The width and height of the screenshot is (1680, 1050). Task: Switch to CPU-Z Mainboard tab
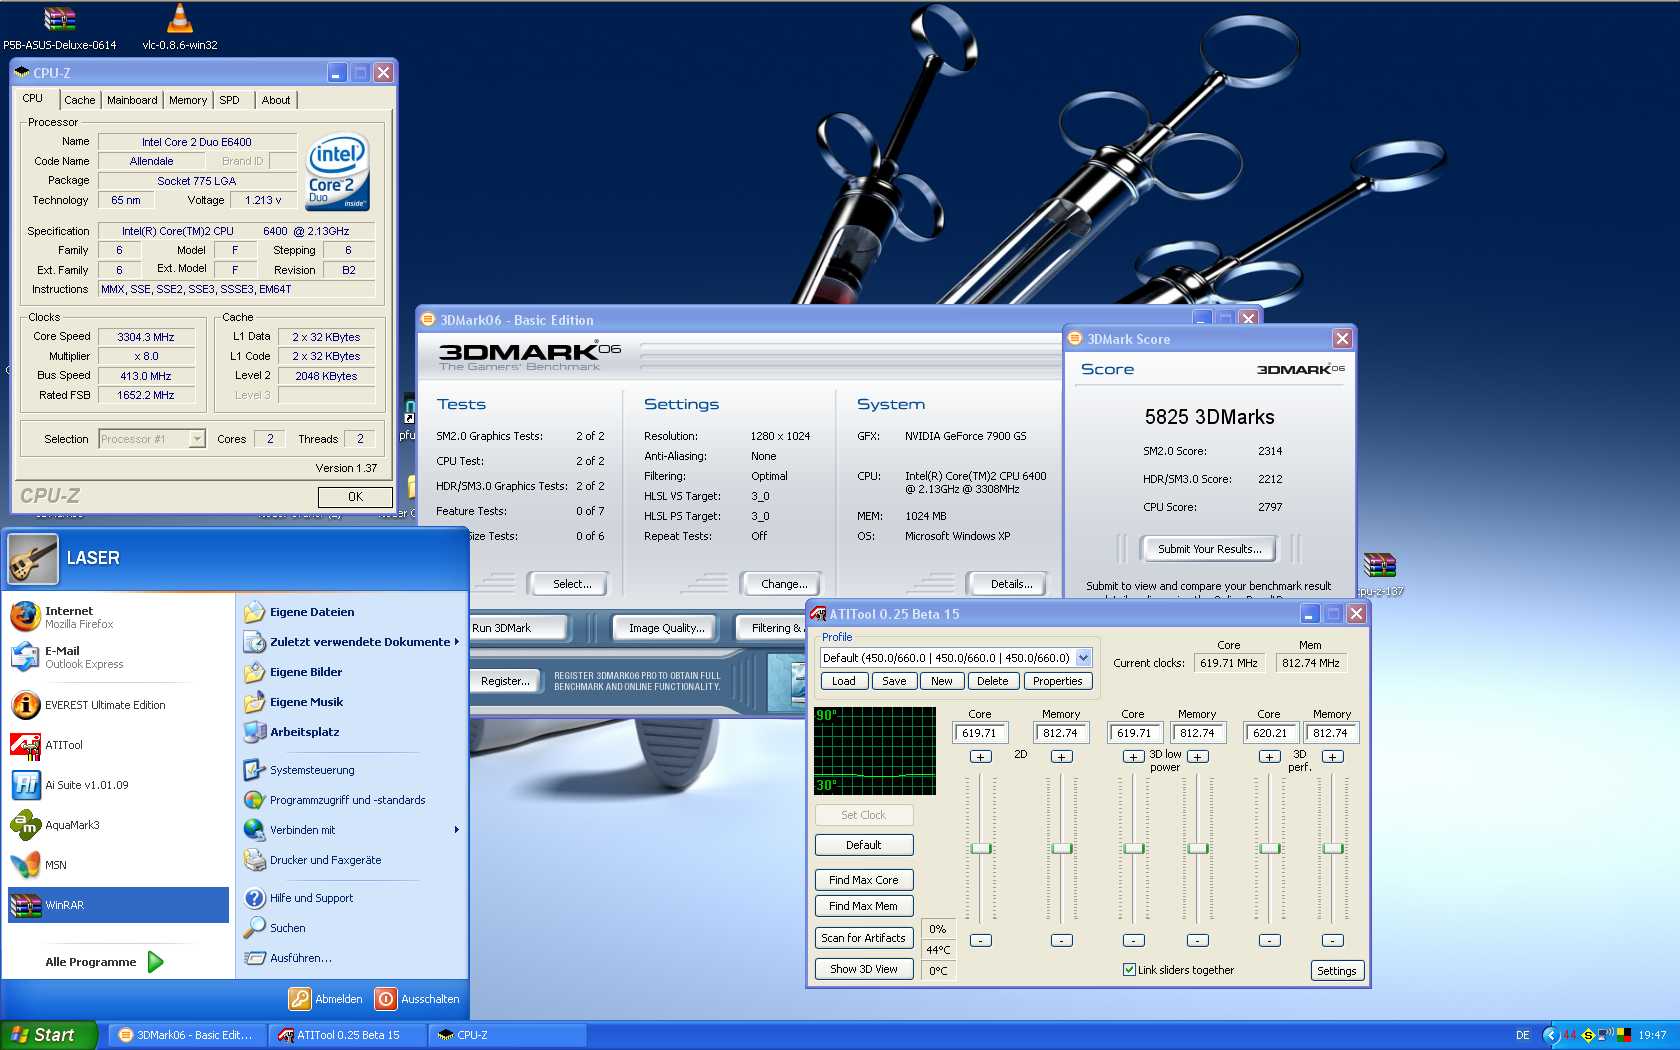(x=132, y=100)
